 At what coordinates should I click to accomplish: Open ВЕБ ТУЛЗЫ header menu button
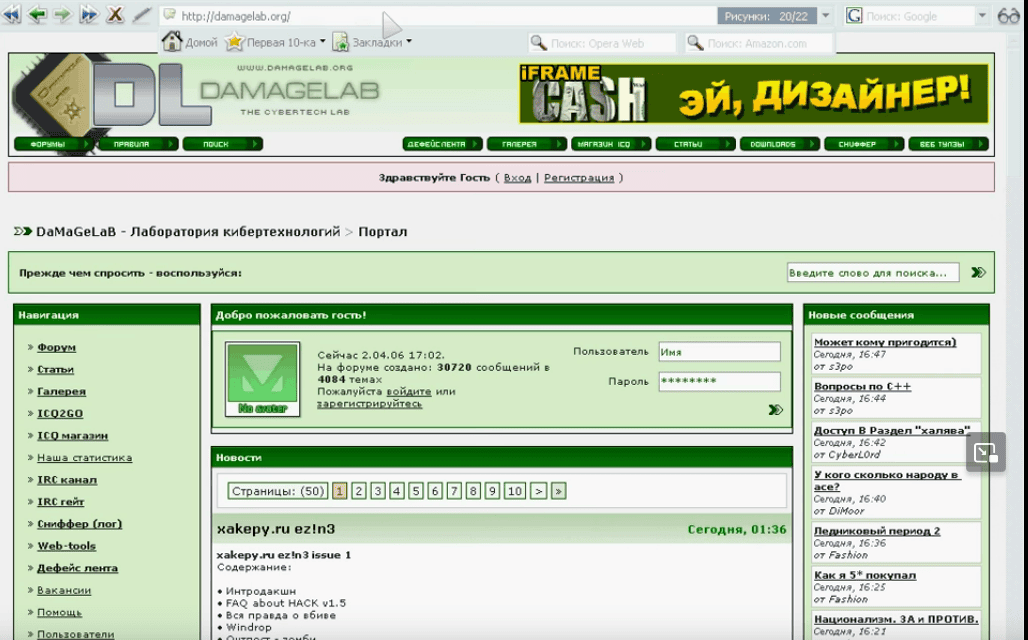pos(949,144)
